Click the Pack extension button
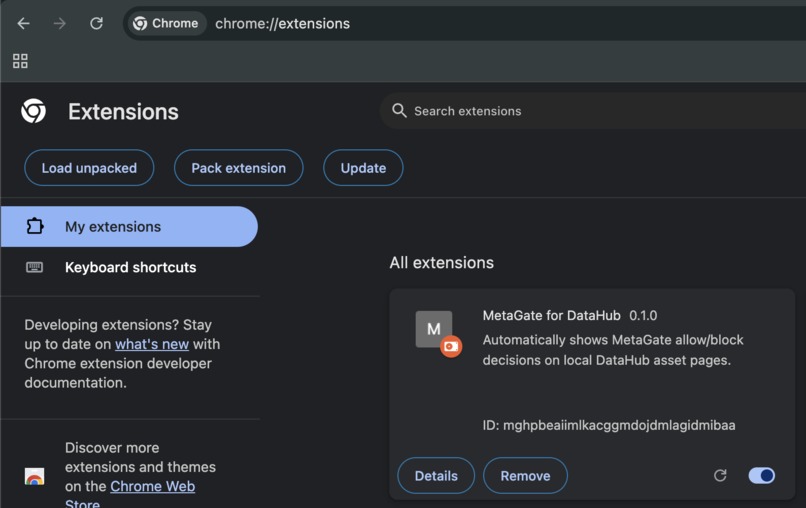The width and height of the screenshot is (806, 508). point(239,168)
